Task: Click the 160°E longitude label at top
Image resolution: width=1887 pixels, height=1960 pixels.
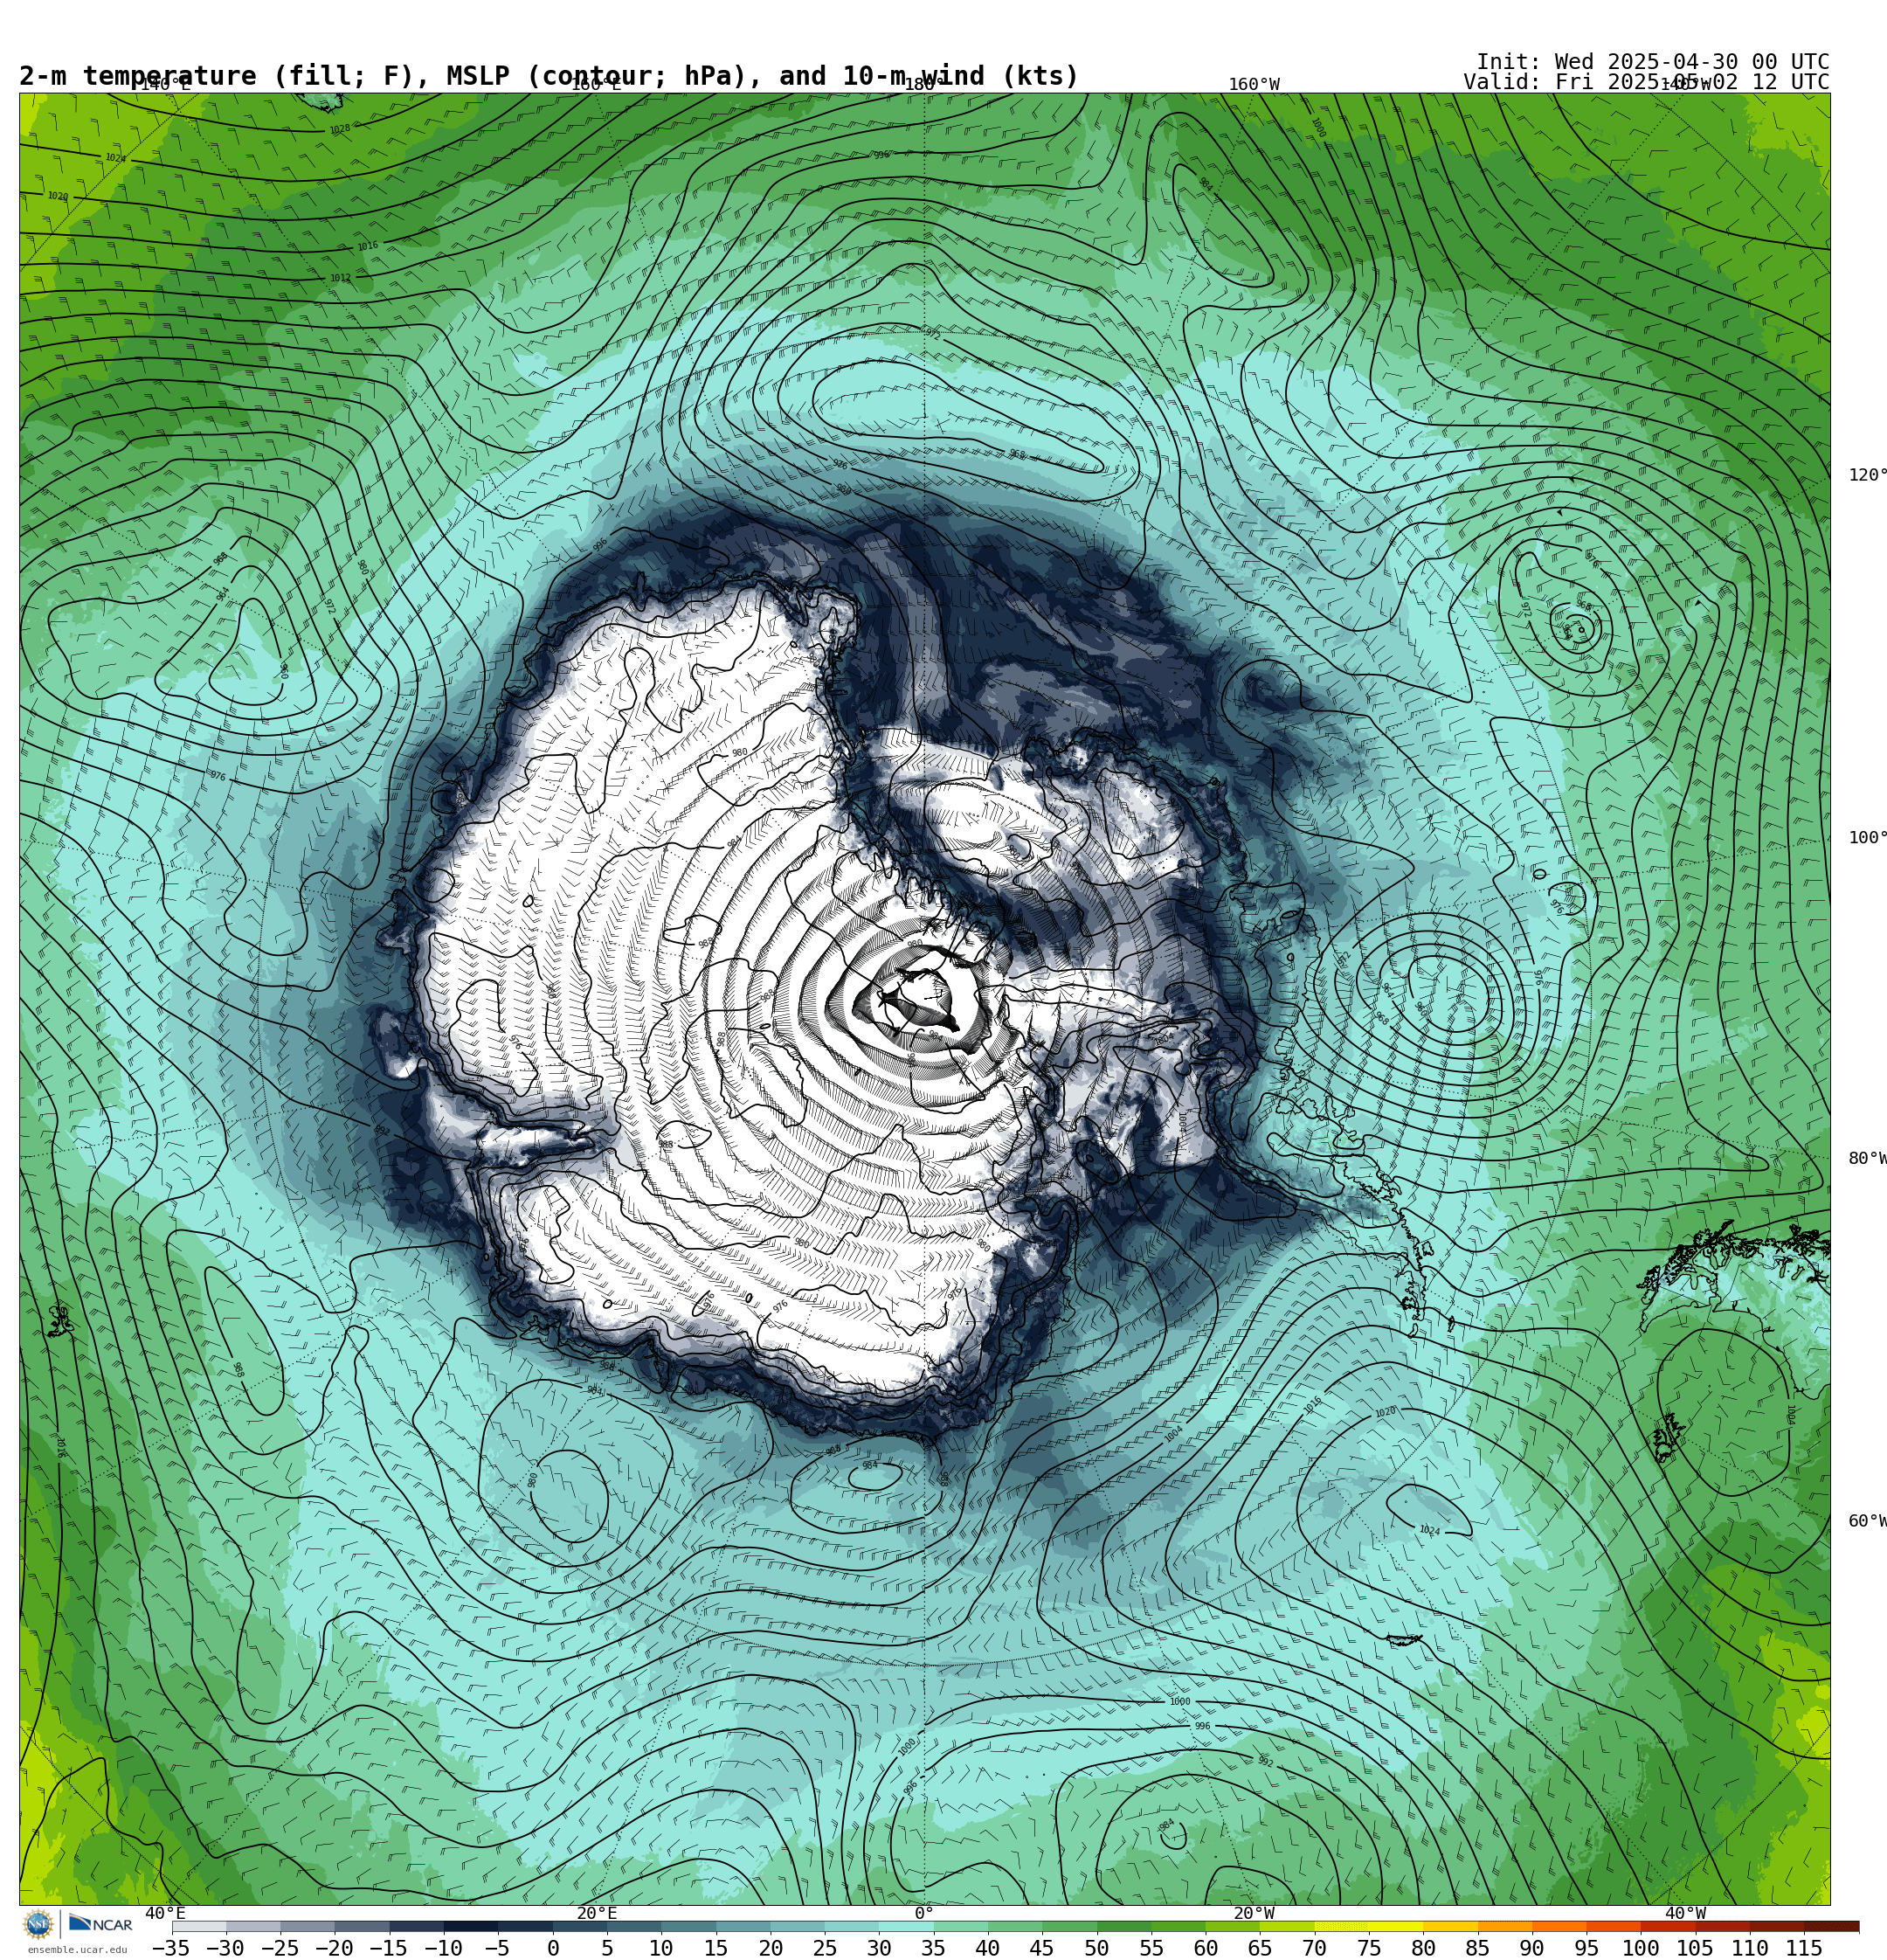Action: [x=596, y=85]
